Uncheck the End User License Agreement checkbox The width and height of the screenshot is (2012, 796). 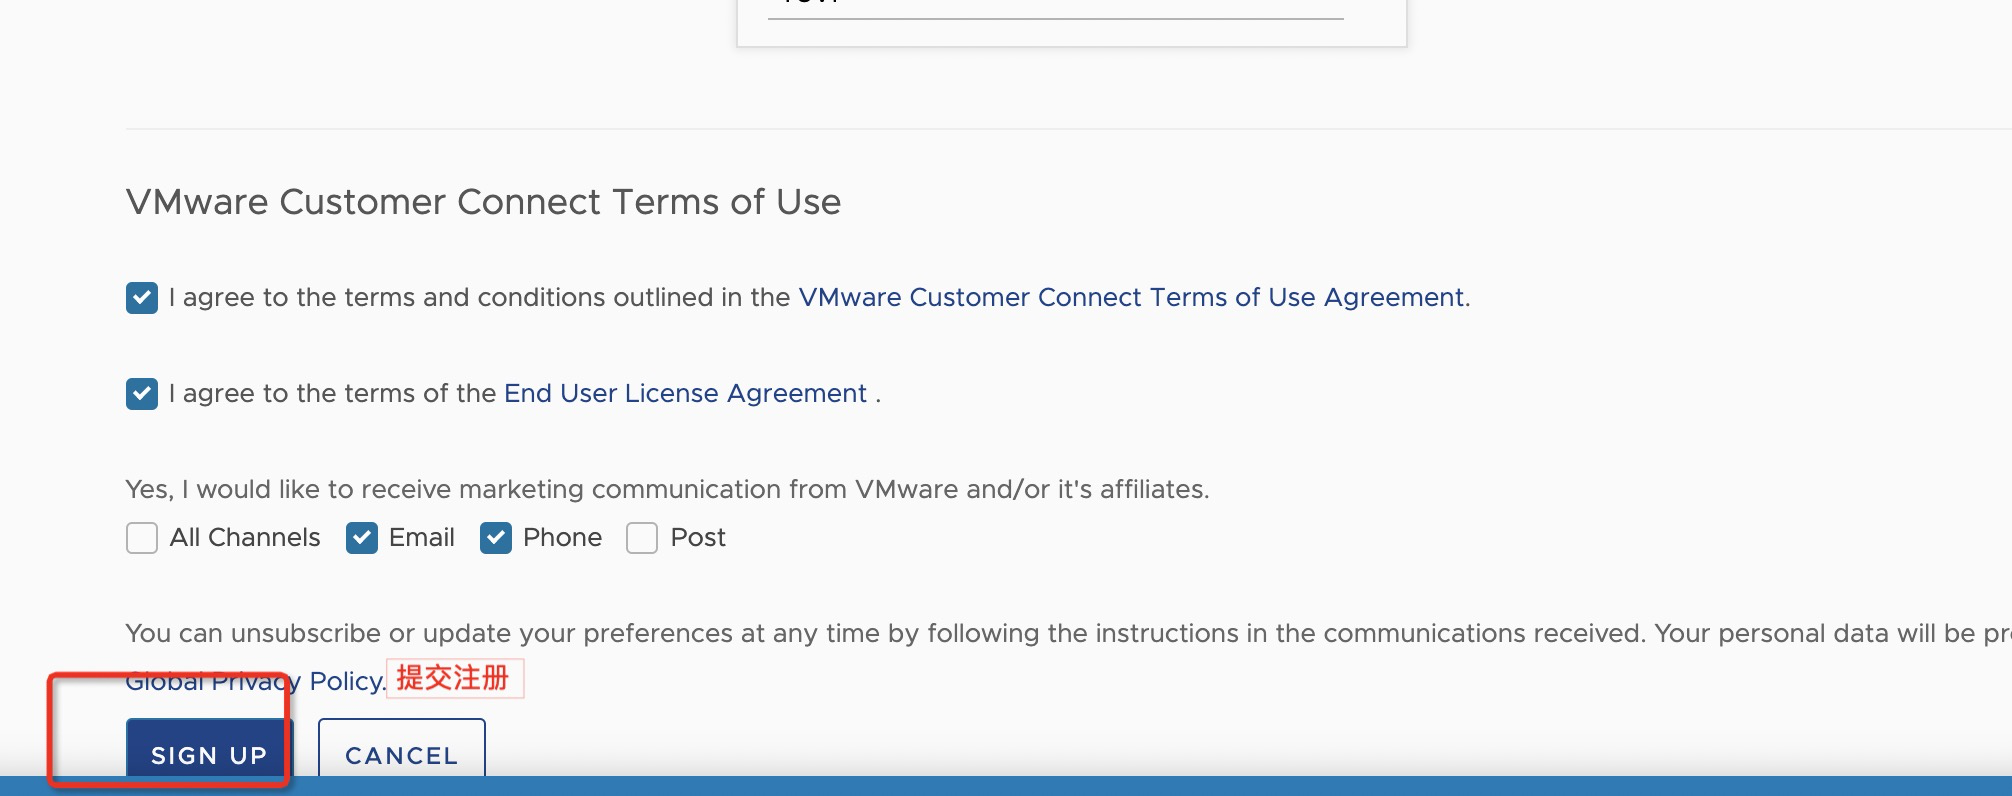click(x=142, y=394)
